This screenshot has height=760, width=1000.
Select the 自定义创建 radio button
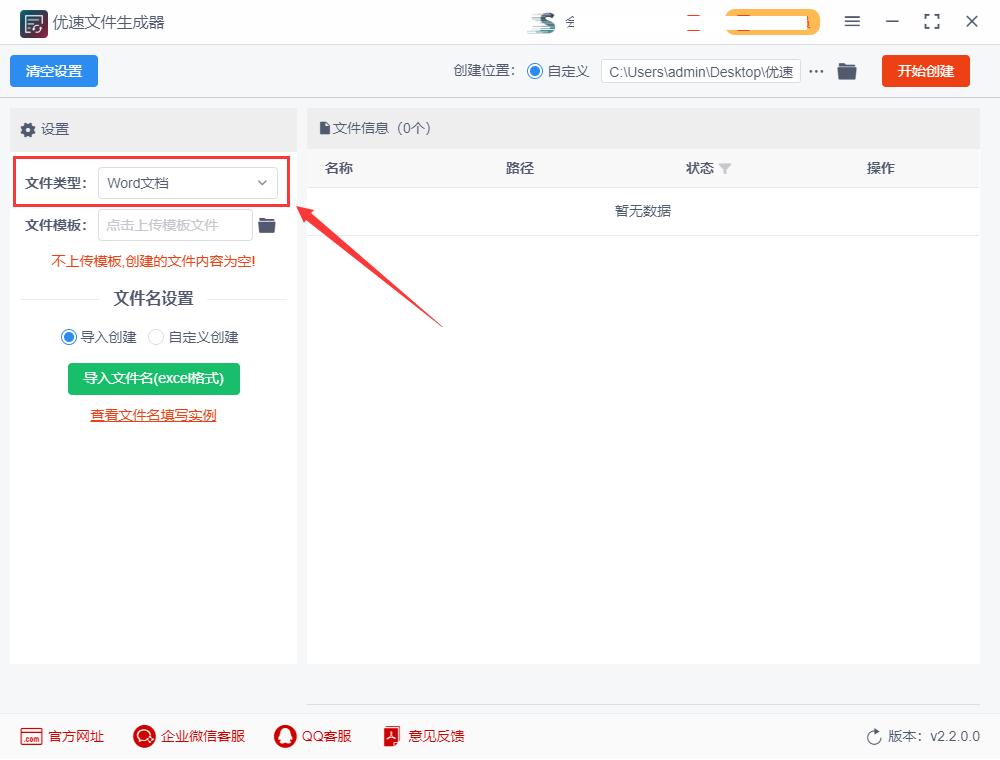pyautogui.click(x=156, y=337)
